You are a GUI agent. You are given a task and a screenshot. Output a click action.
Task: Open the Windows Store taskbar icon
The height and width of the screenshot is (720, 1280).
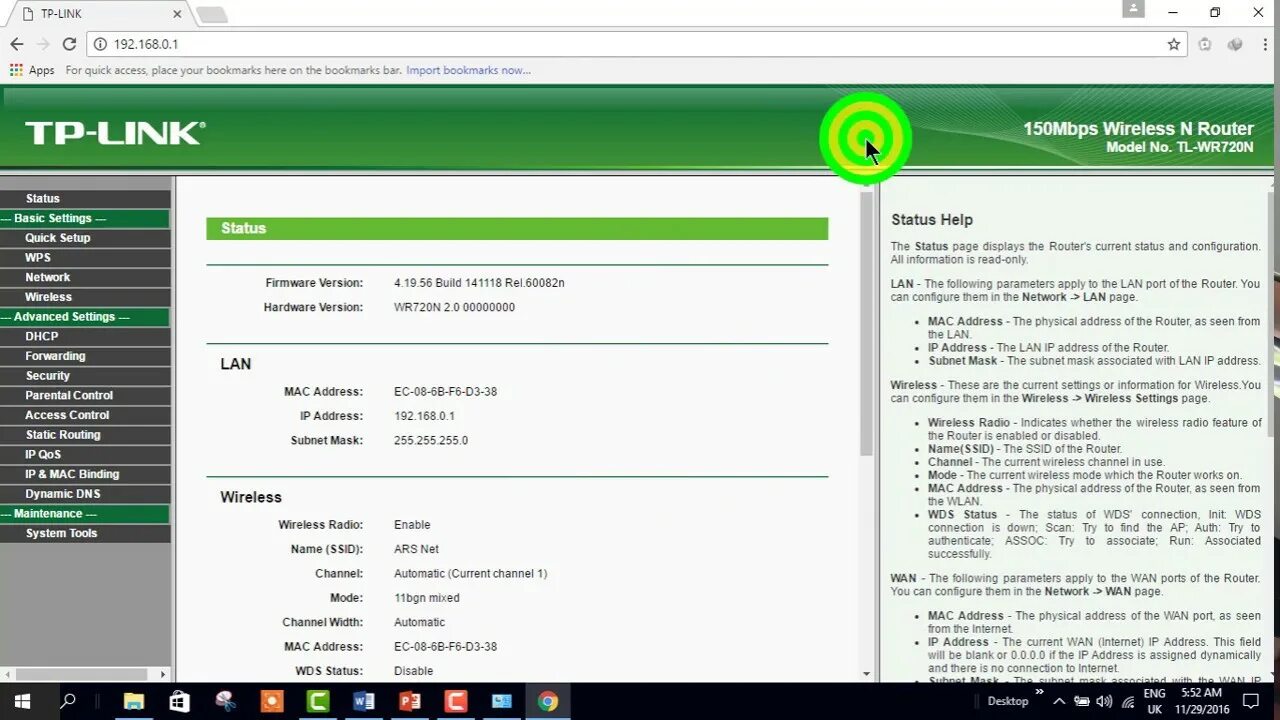tap(180, 701)
